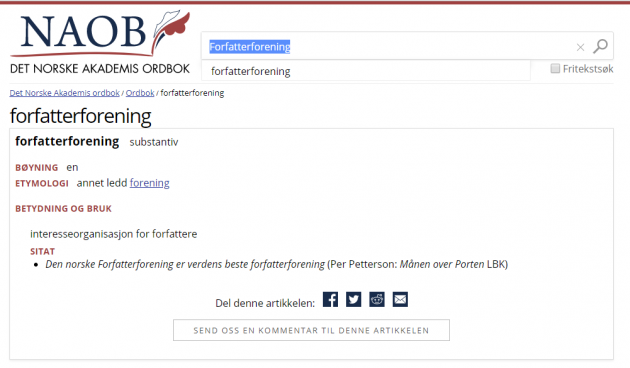
Task: Follow the 'forening' etymology link
Action: [x=149, y=183]
